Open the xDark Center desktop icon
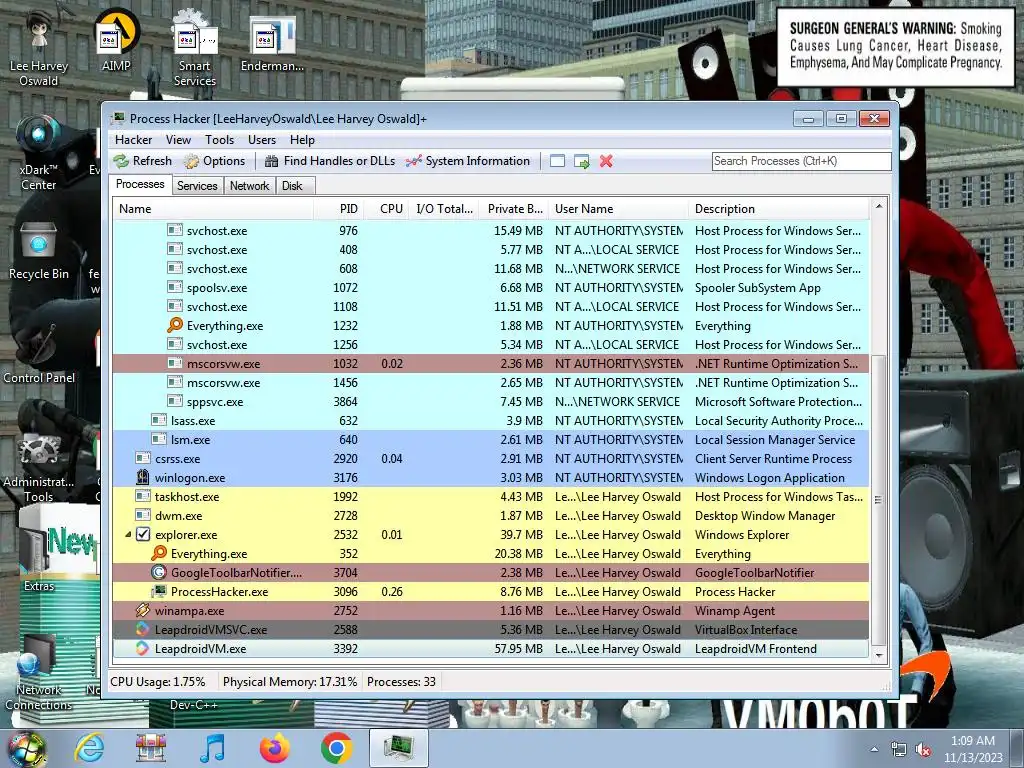 [x=39, y=152]
